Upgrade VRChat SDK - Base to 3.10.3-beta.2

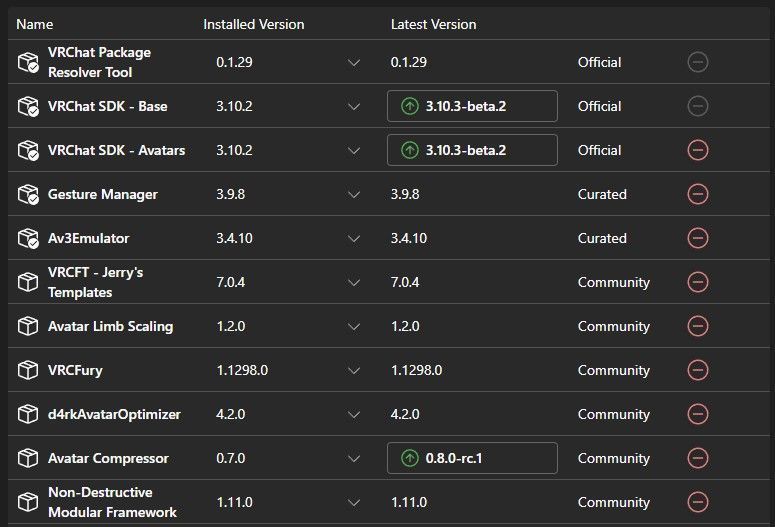coord(472,106)
